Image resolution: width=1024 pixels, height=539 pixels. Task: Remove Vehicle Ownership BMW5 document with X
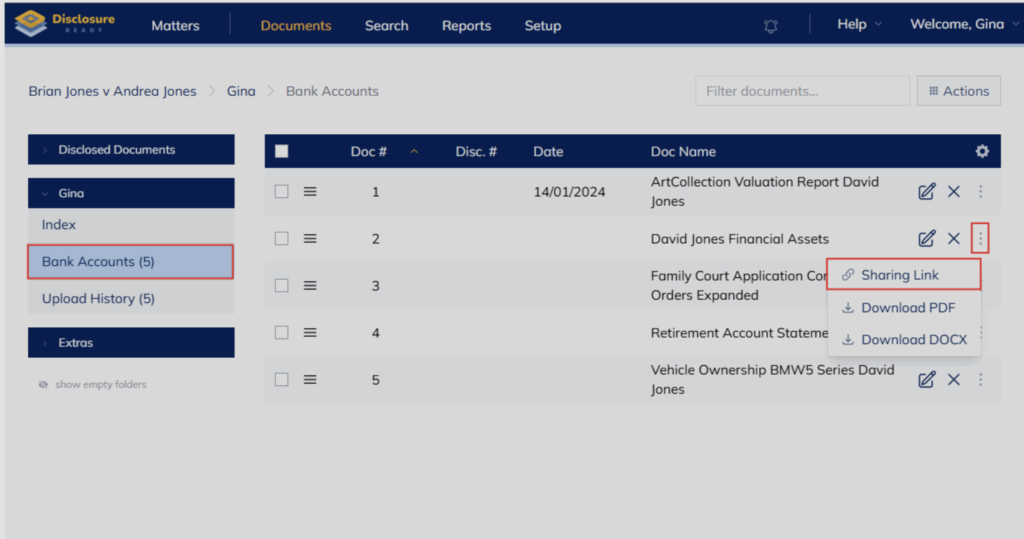953,379
